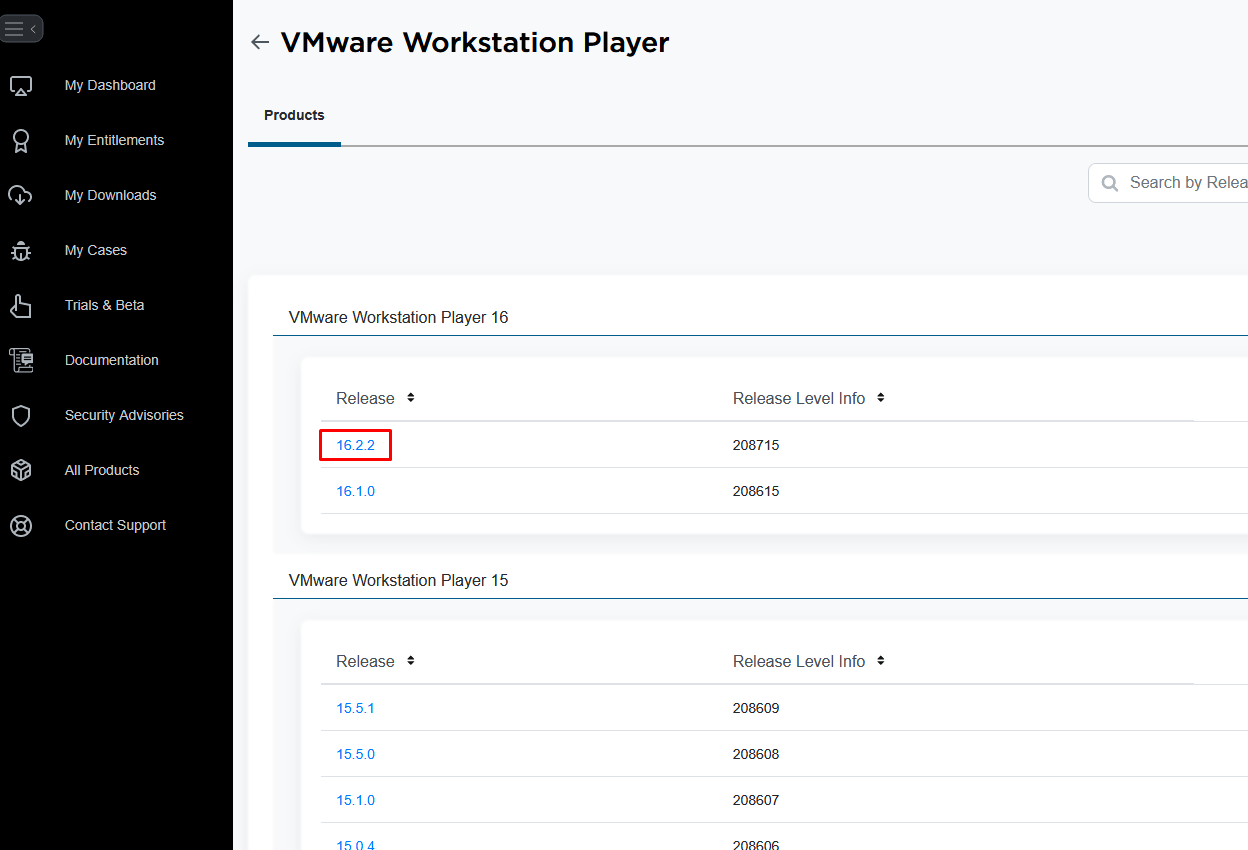Click the Trials & Beta hand icon

tap(21, 306)
